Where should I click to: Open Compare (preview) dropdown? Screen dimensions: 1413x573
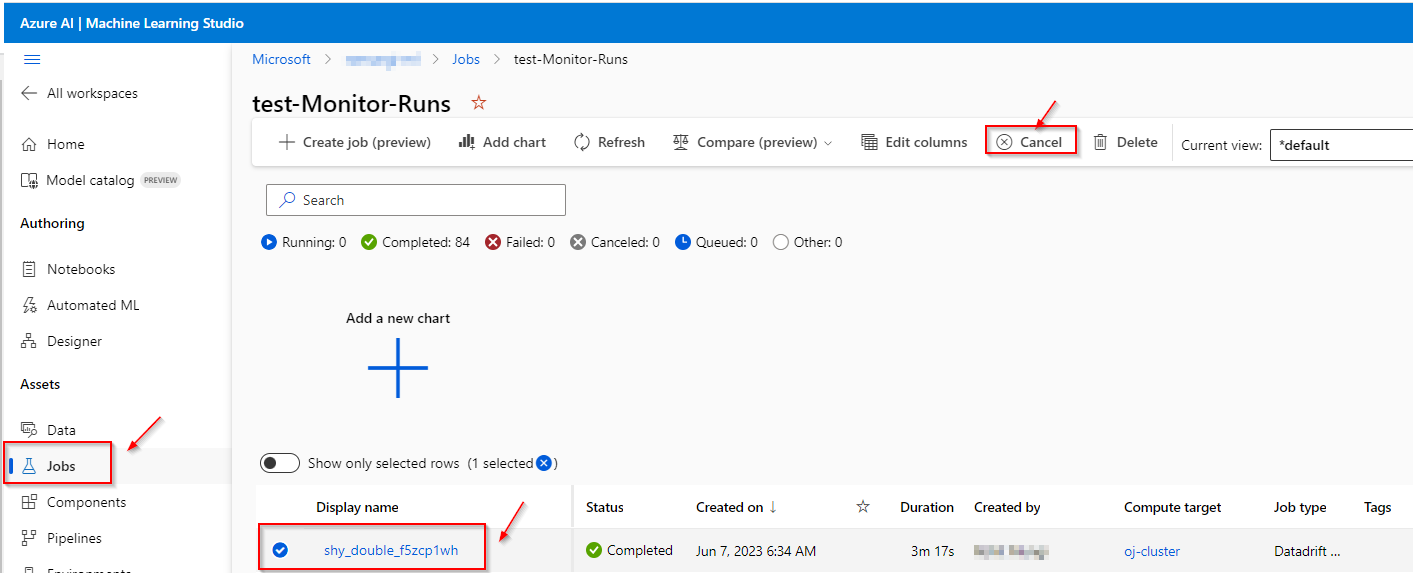coord(752,142)
